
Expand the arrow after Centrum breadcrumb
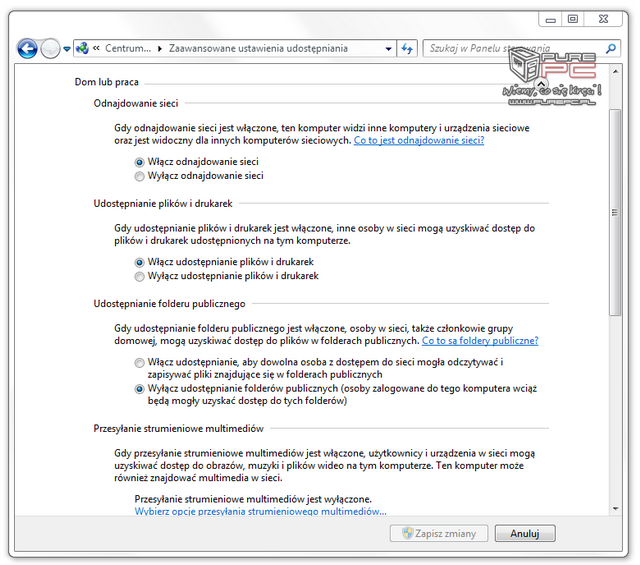tap(160, 49)
